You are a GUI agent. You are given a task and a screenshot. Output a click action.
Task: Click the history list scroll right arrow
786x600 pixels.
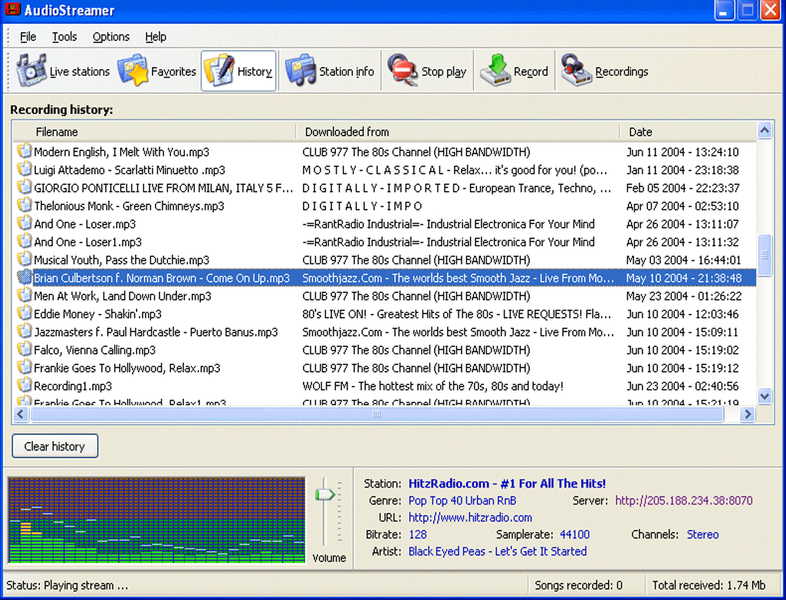pos(747,414)
